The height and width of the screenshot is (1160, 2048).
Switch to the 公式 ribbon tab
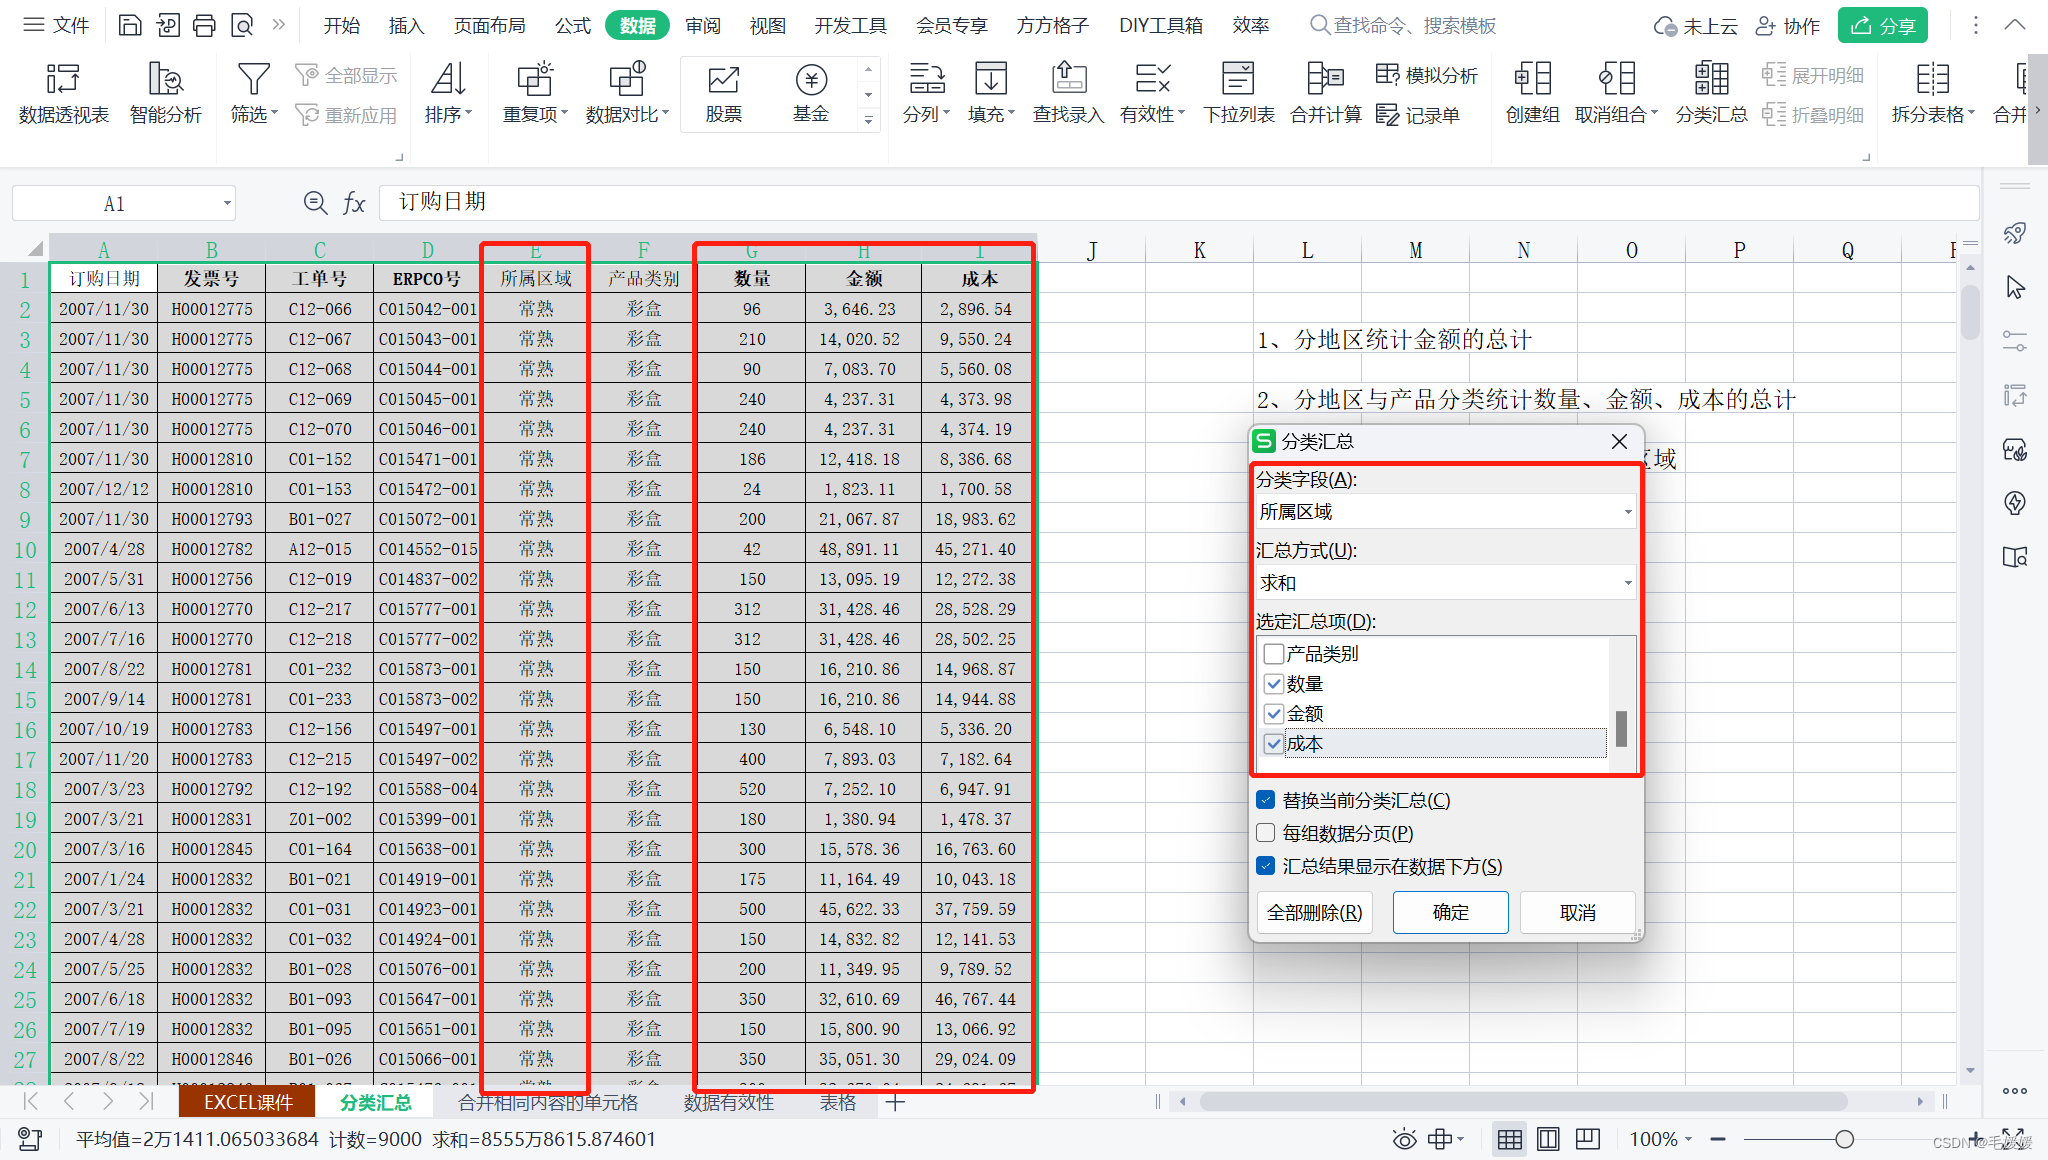pos(573,25)
